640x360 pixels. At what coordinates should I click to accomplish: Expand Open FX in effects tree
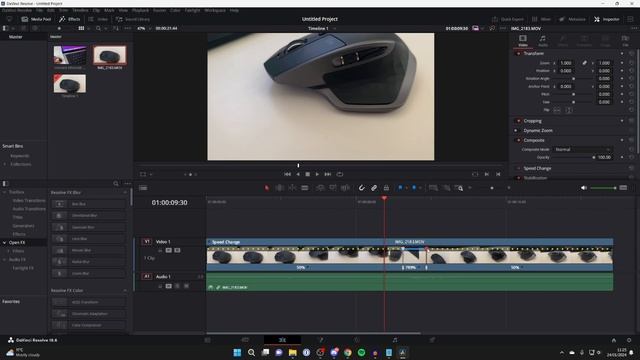coord(5,242)
